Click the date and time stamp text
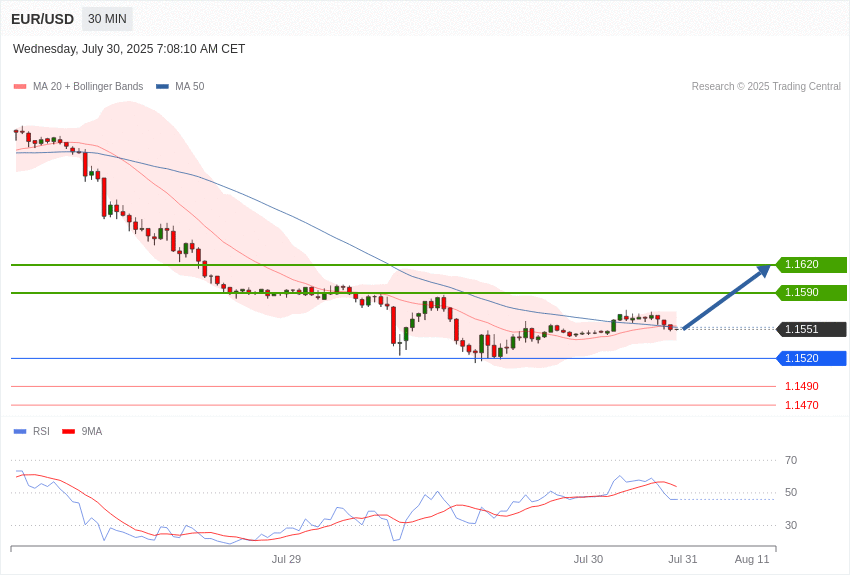Image resolution: width=850 pixels, height=576 pixels. 129,49
